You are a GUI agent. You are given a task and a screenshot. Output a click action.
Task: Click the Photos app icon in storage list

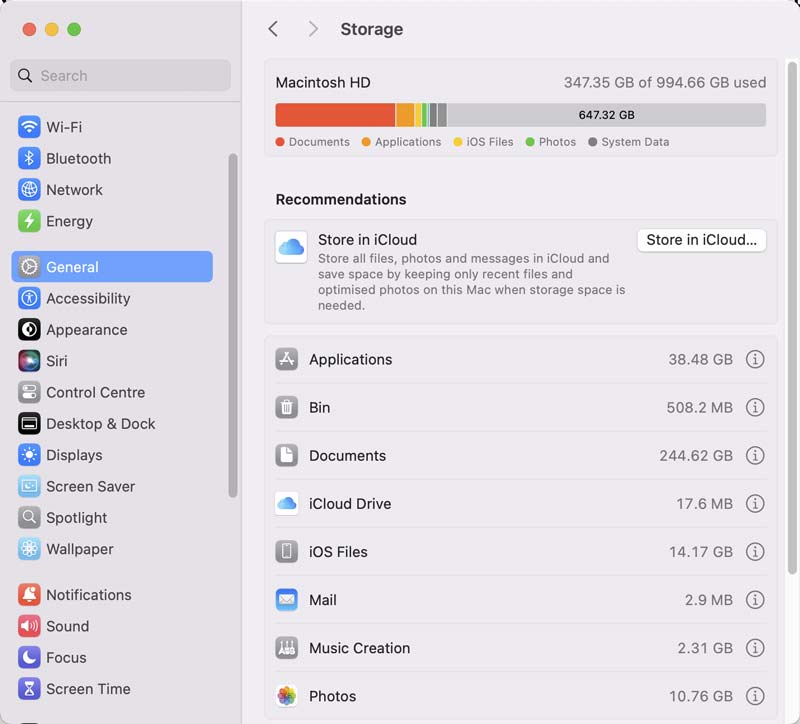[287, 696]
